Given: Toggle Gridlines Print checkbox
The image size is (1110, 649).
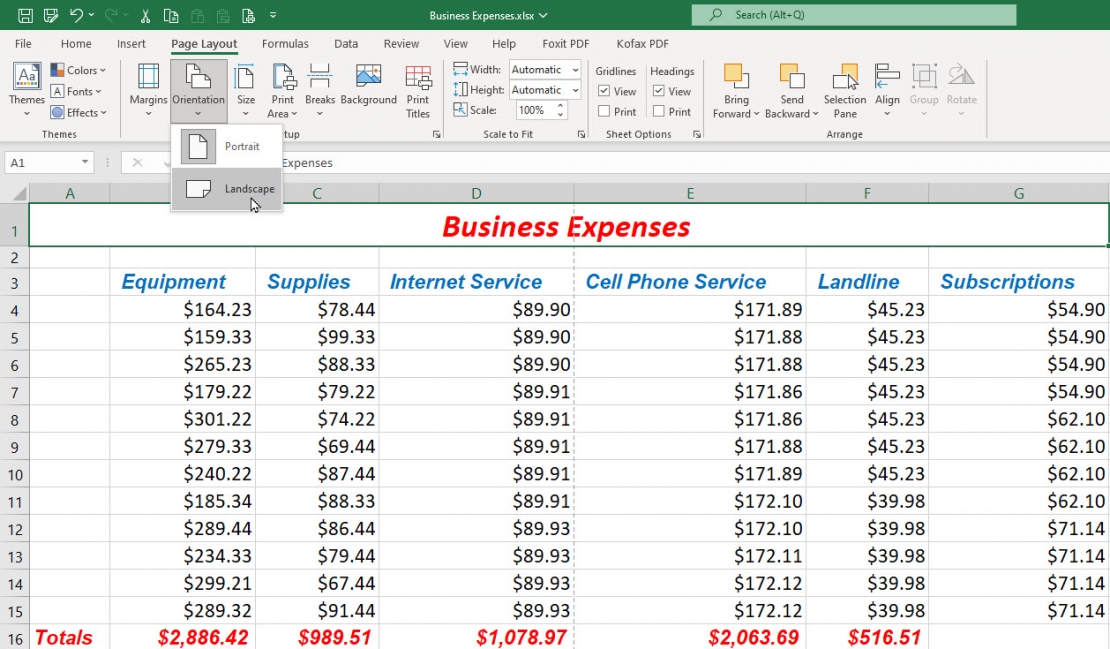Looking at the screenshot, I should (x=606, y=111).
